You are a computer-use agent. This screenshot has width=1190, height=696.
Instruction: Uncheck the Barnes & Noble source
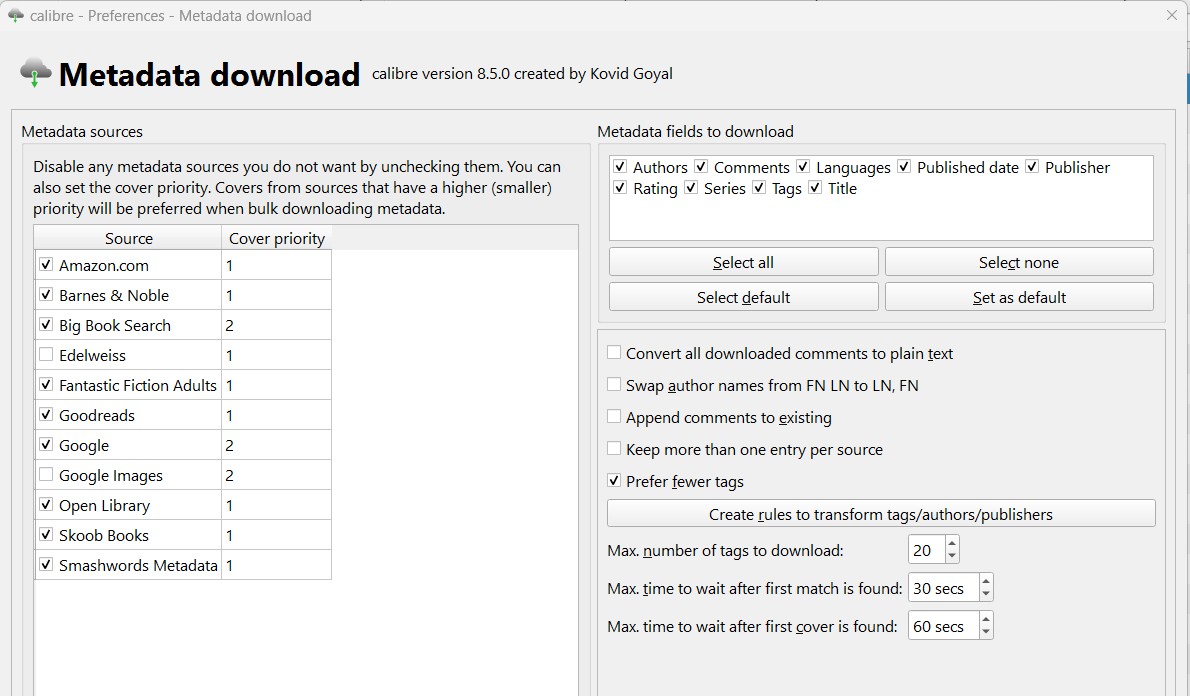click(x=46, y=294)
